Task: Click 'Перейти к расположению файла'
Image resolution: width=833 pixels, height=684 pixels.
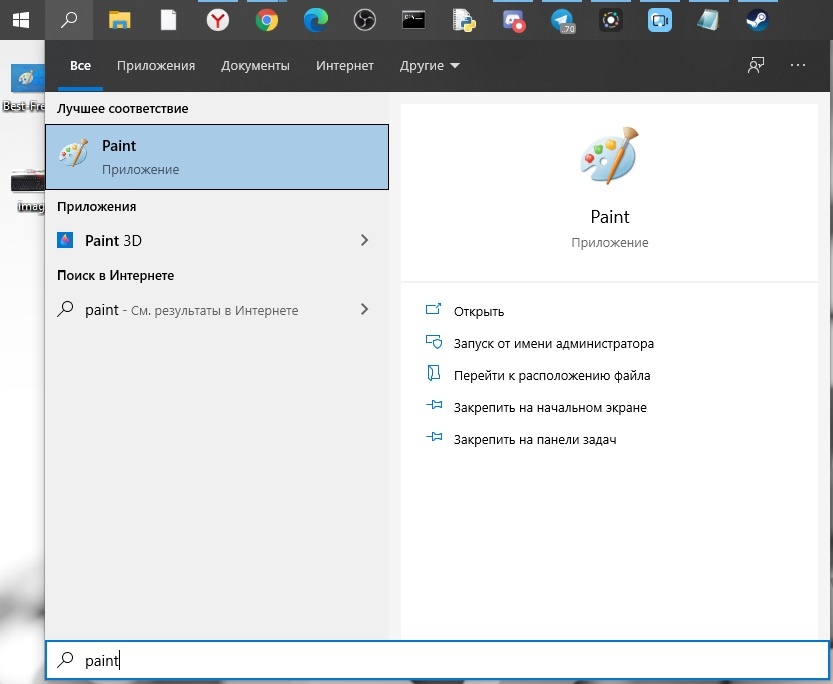Action: [x=551, y=375]
